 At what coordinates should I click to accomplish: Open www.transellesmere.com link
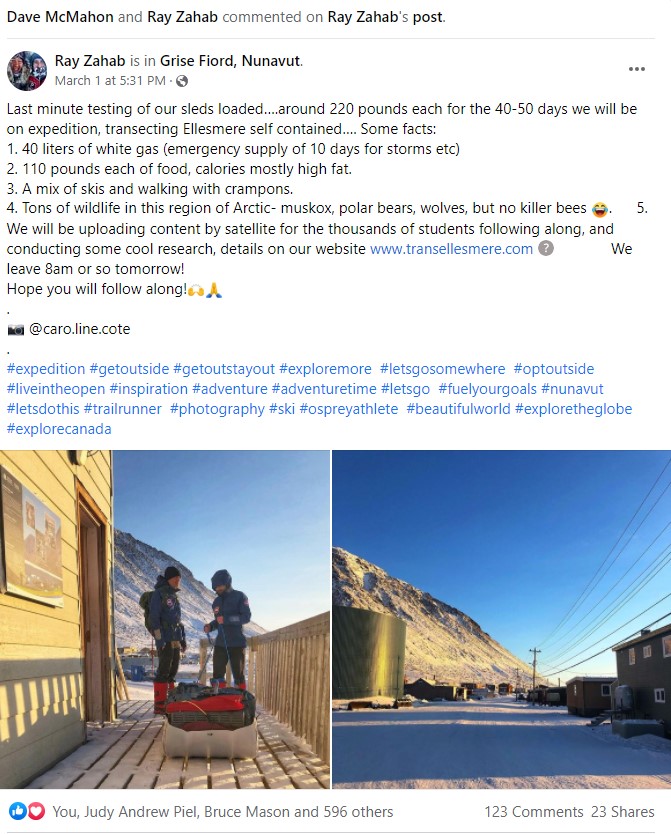tap(451, 248)
